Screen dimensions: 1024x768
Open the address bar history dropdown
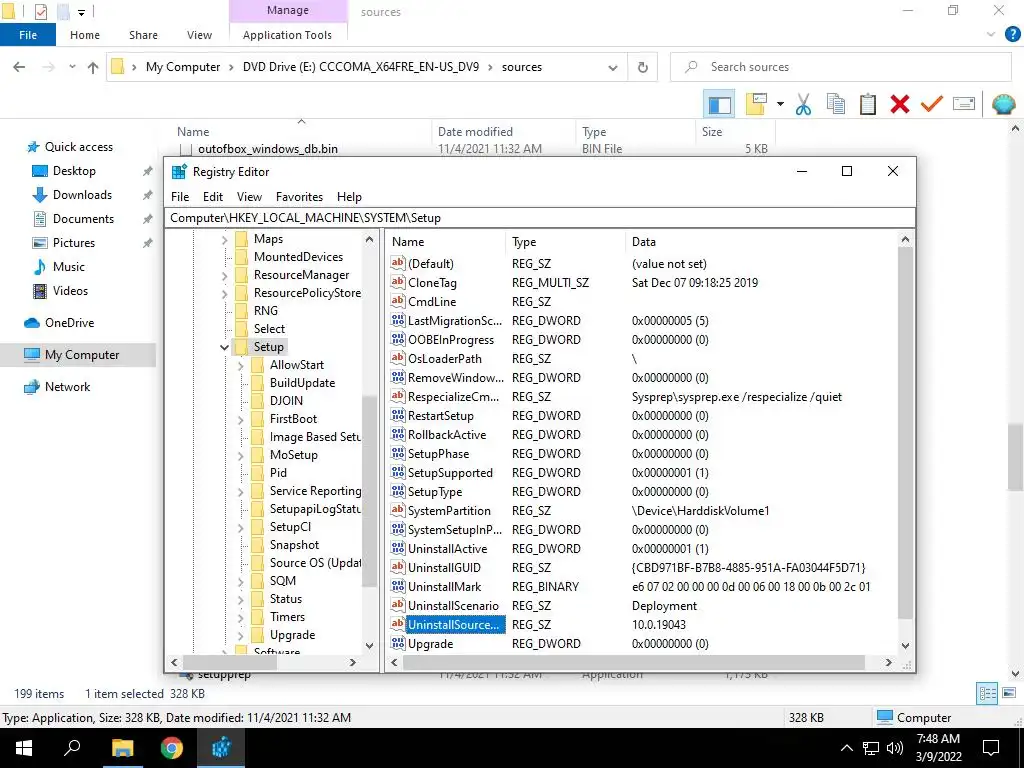(613, 67)
